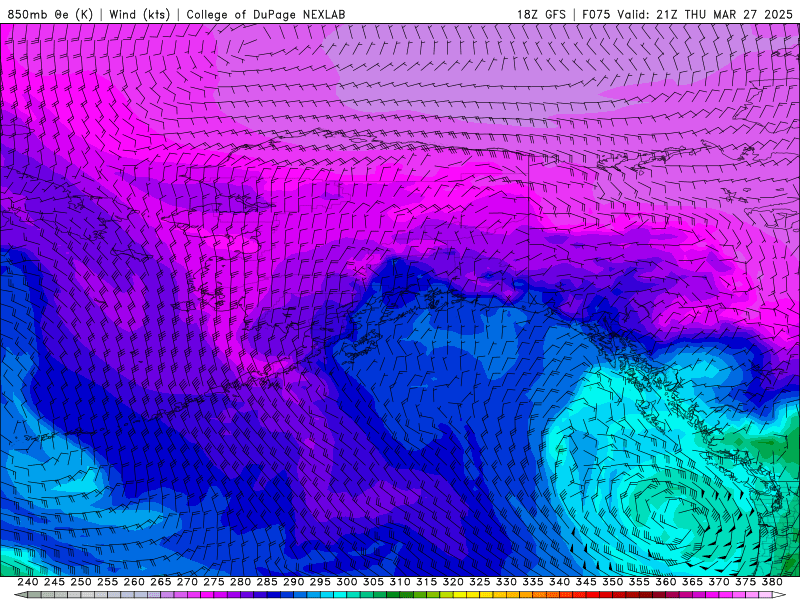The image size is (800, 600).
Task: Select the 325 legend value
Action: point(480,582)
